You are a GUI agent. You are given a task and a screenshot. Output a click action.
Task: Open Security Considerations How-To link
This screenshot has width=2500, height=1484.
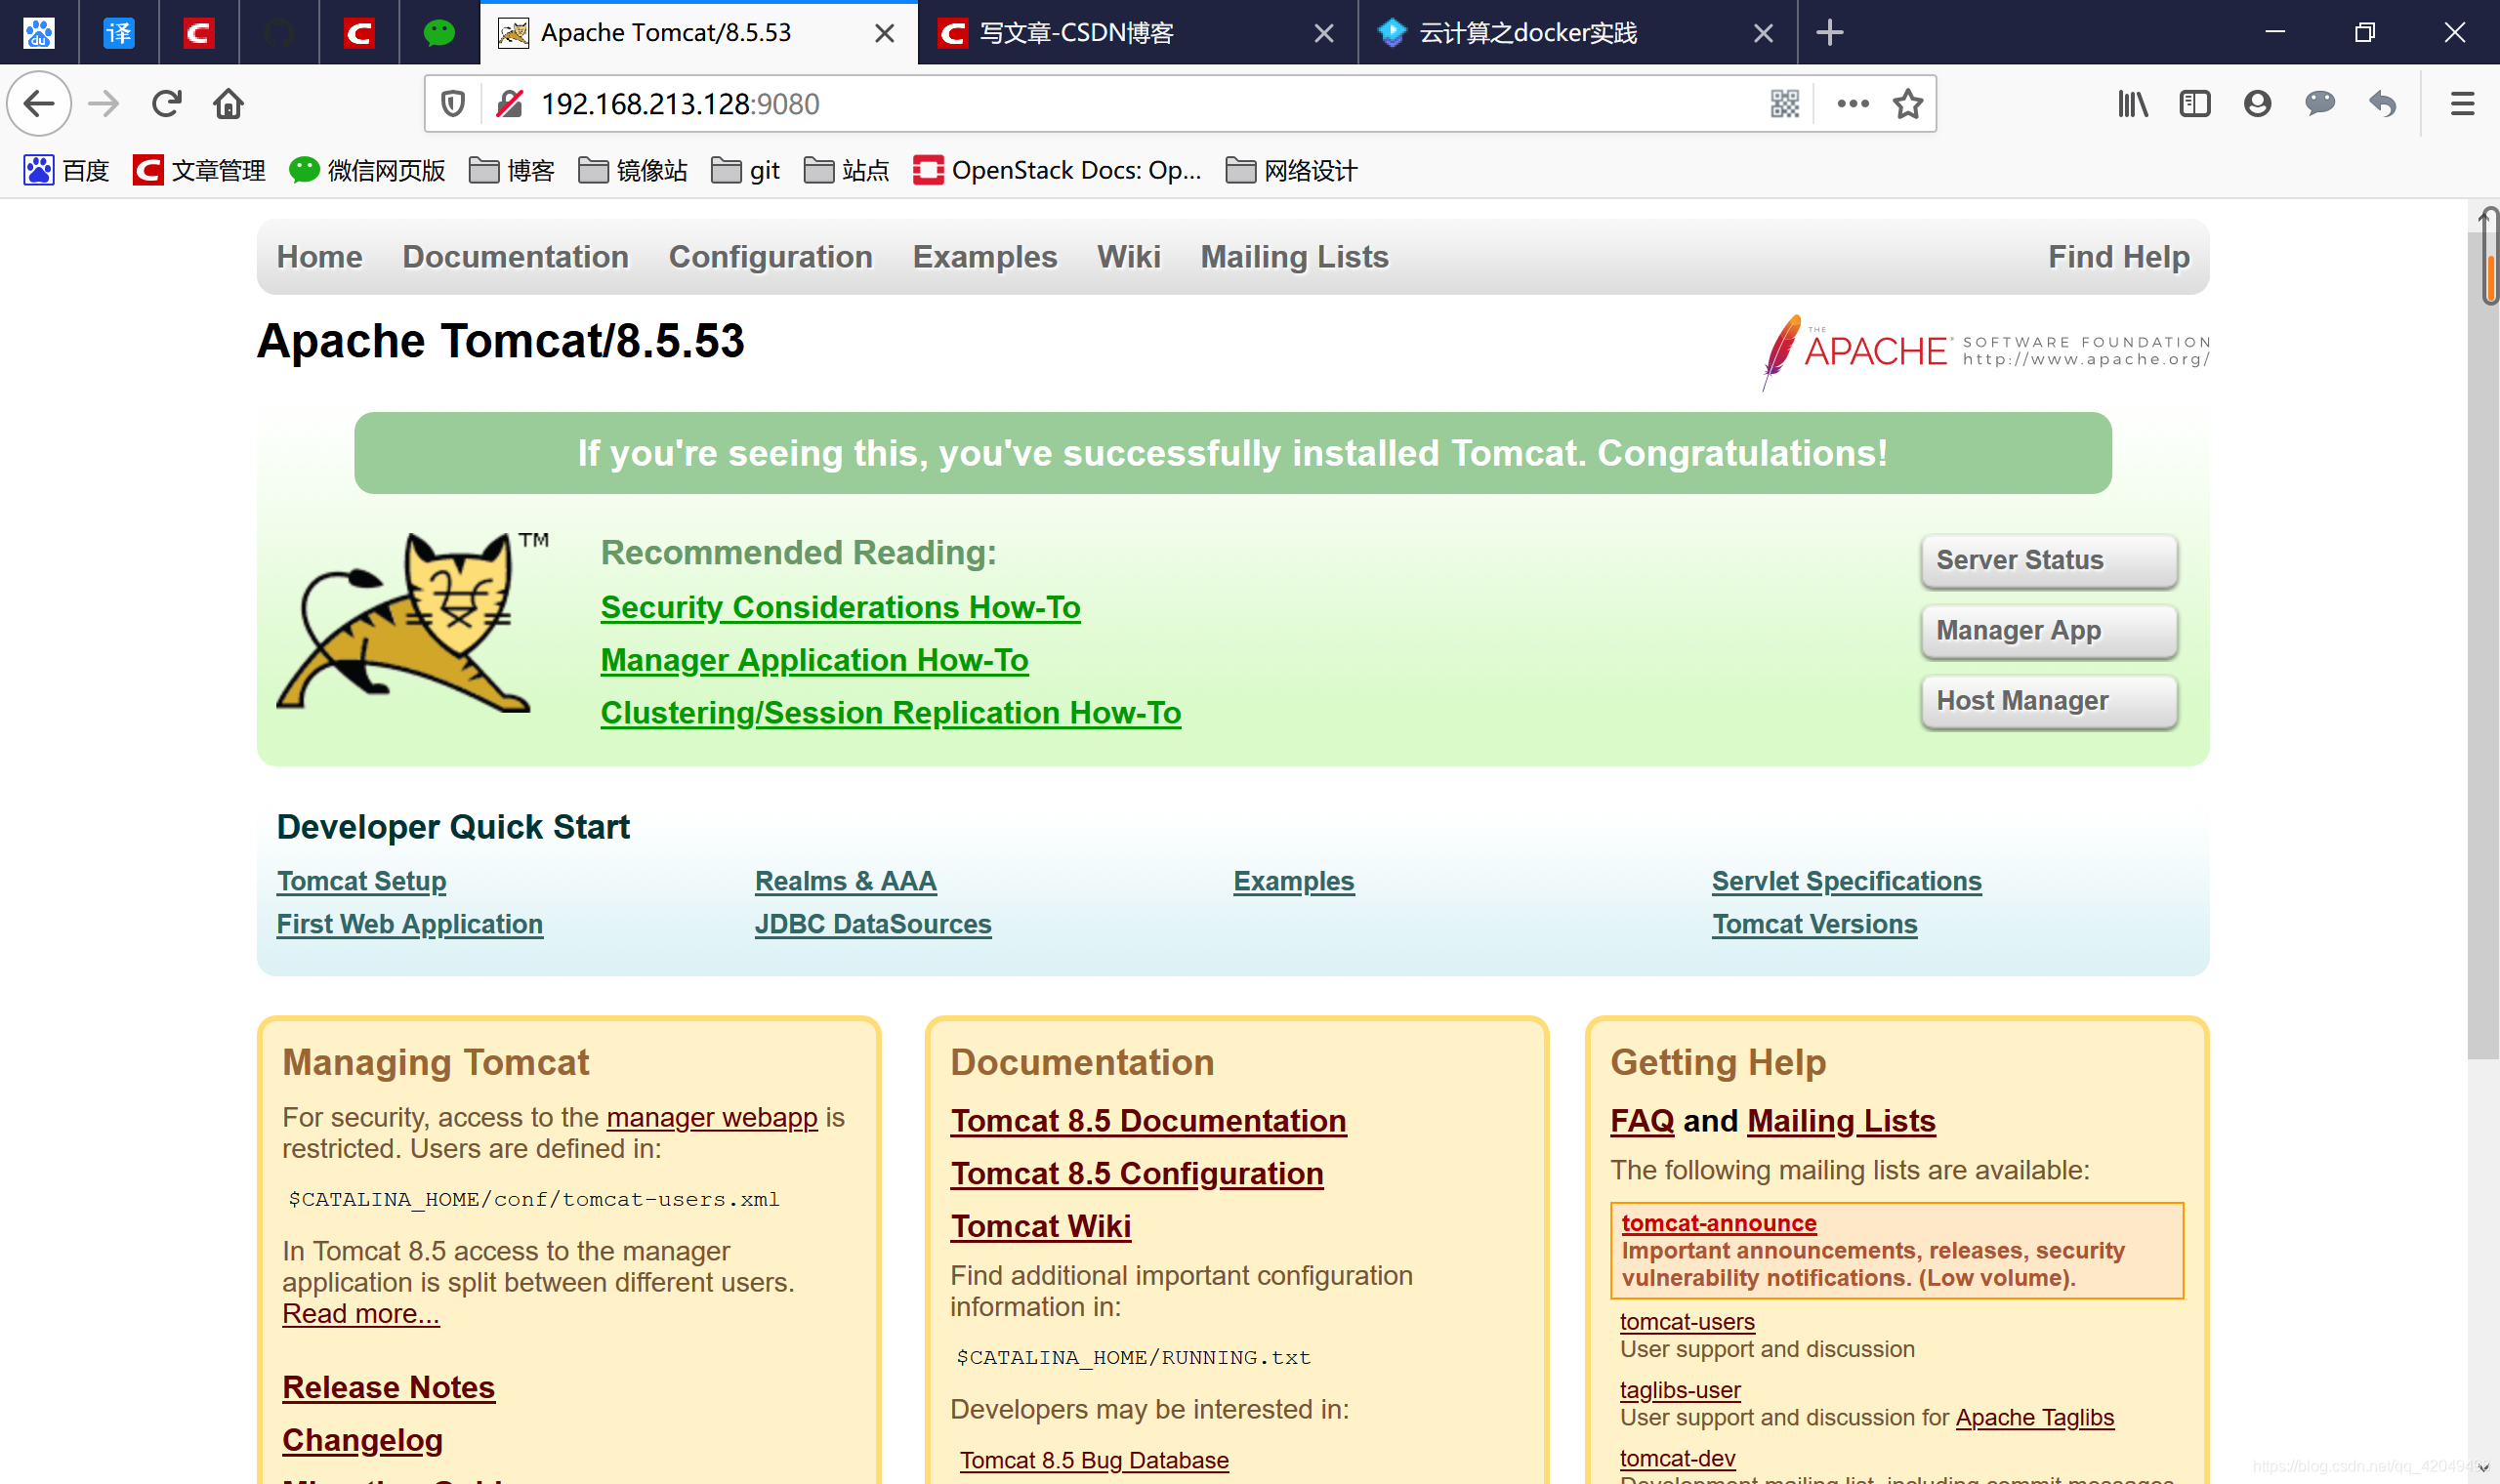click(840, 607)
